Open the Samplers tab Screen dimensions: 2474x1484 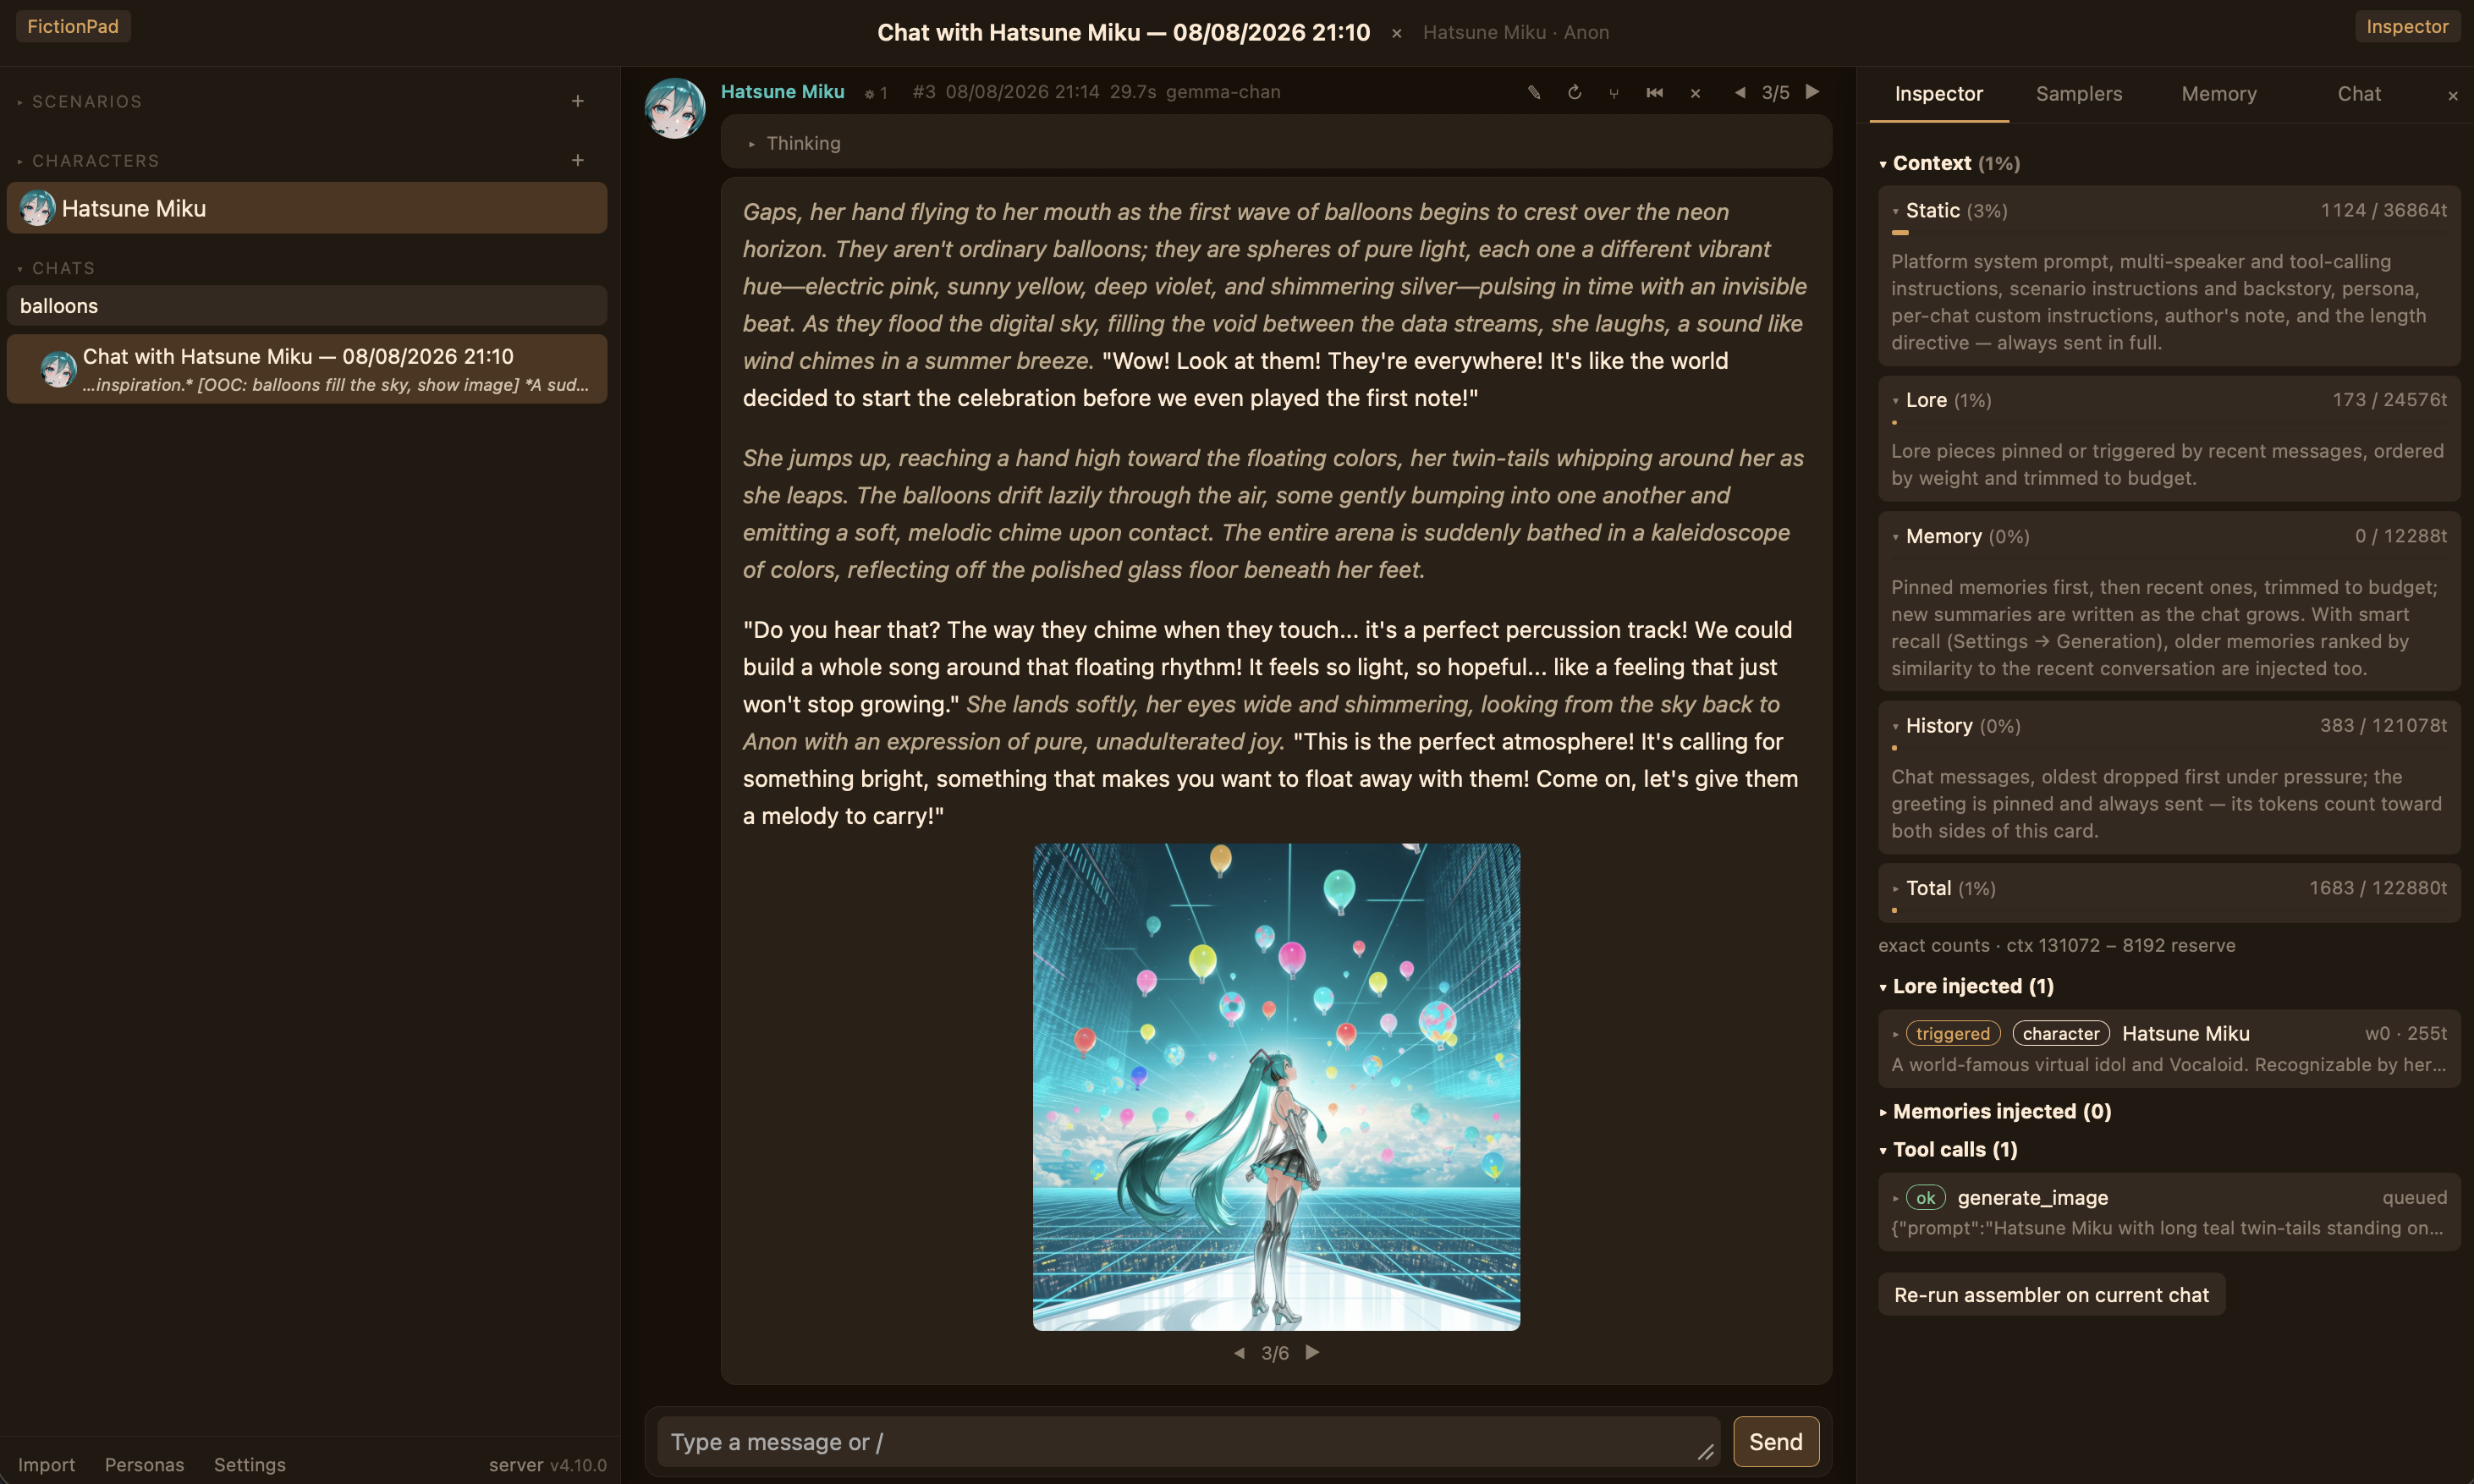pyautogui.click(x=2079, y=94)
